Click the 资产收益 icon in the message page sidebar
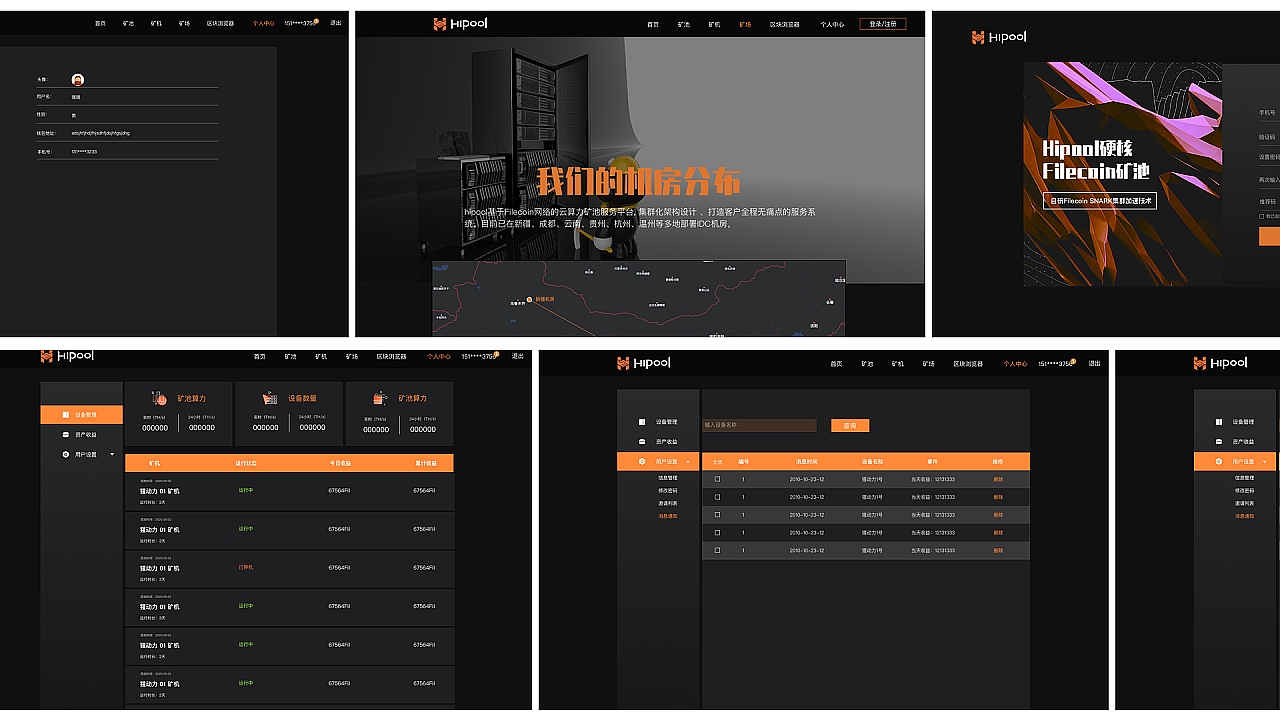 [x=643, y=441]
